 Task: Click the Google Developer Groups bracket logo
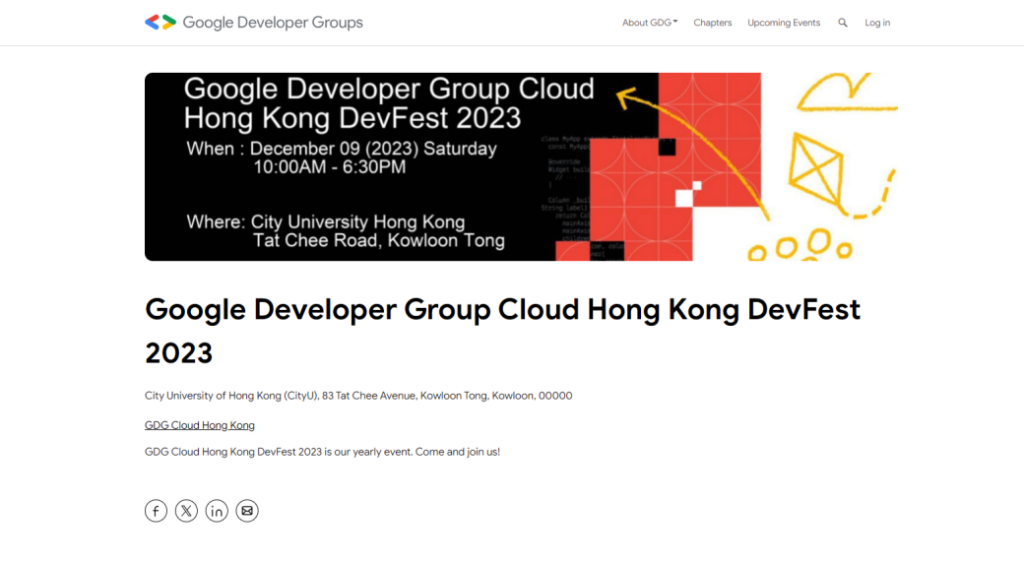pyautogui.click(x=160, y=22)
